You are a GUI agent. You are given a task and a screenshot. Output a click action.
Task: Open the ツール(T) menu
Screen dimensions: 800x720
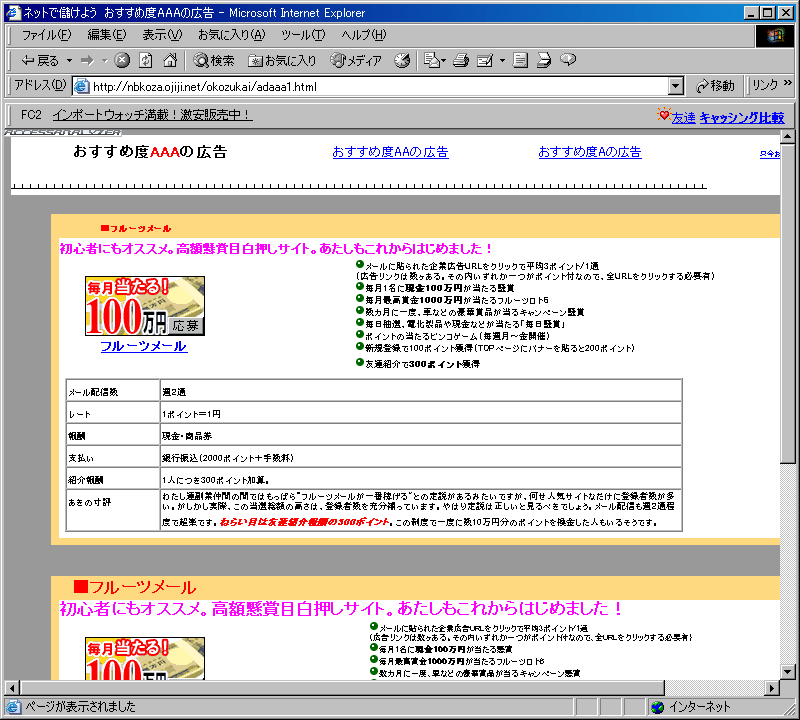(x=303, y=35)
